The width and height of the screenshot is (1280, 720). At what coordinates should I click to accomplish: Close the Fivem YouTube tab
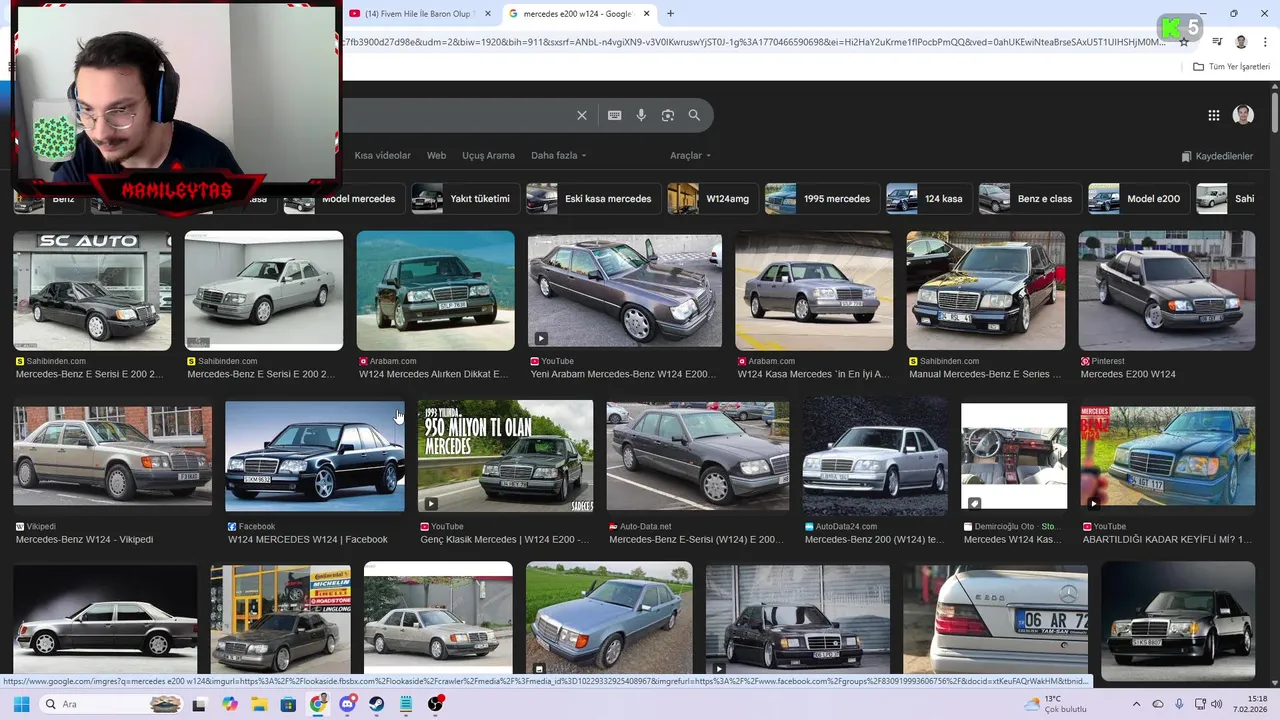(487, 14)
